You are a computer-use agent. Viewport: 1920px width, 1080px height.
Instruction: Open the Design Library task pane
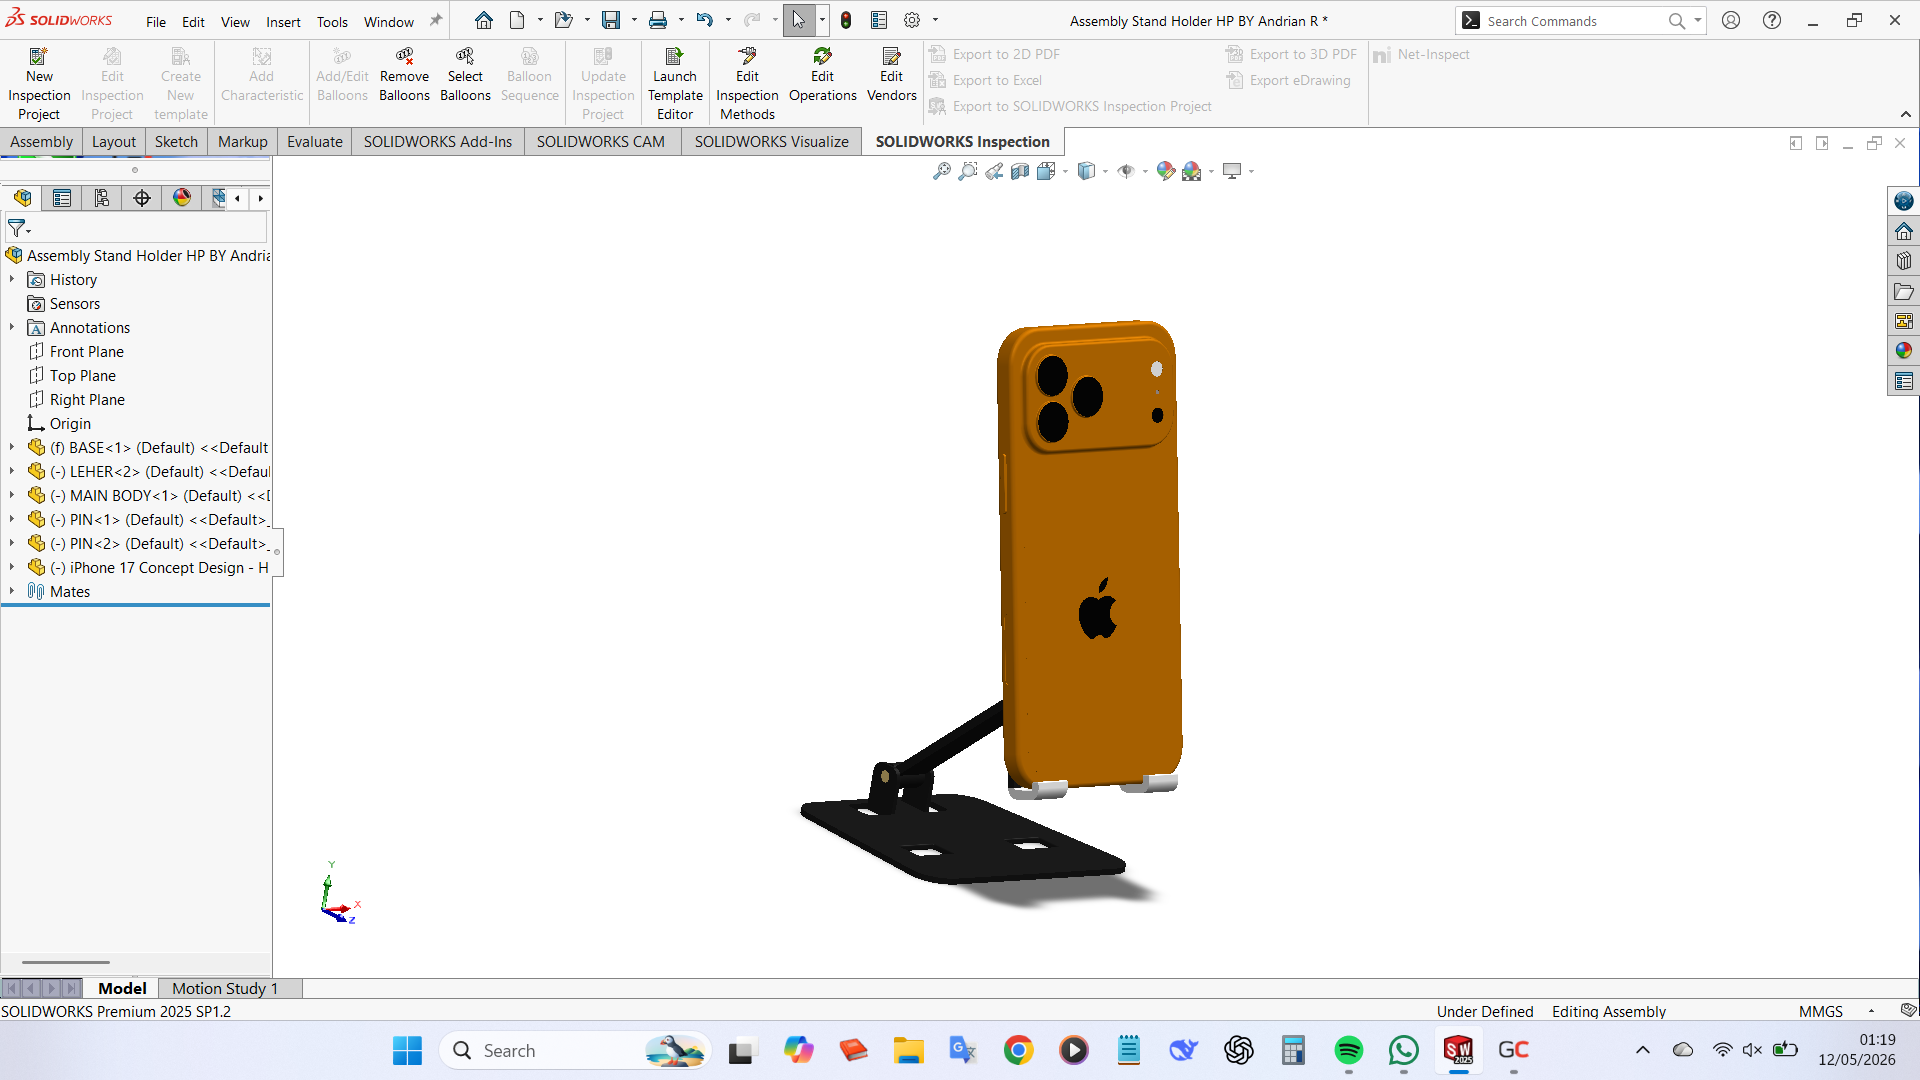pos(1904,261)
